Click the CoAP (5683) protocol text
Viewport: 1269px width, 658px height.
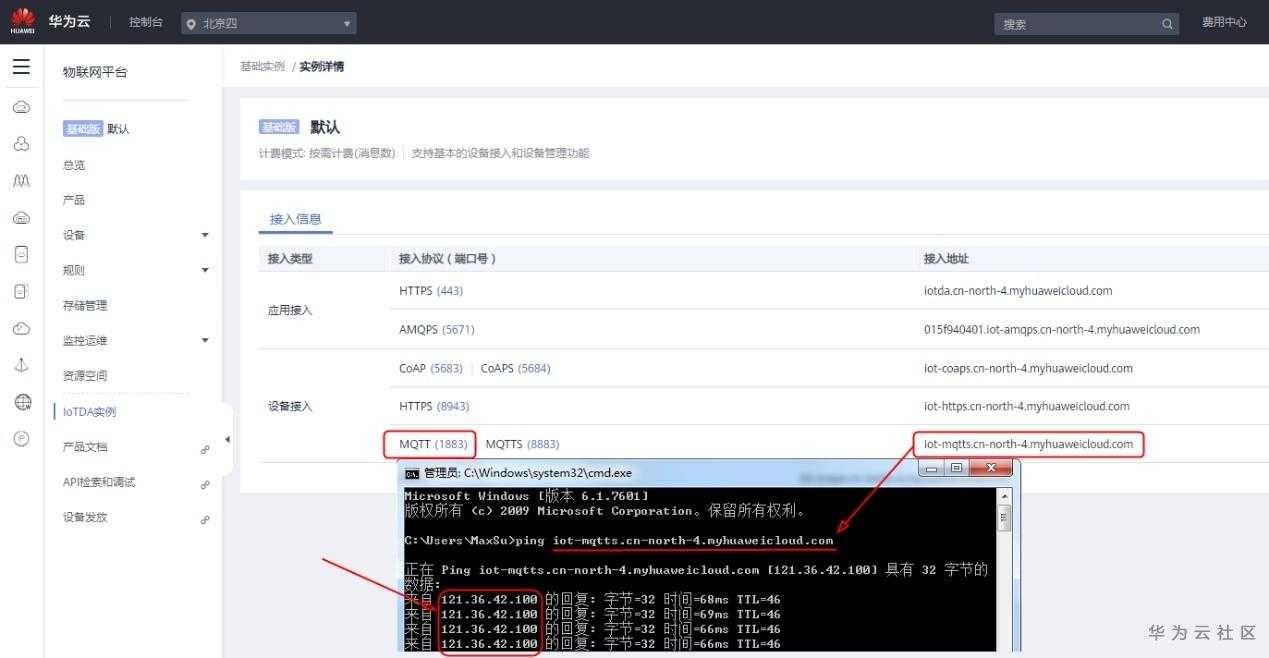(x=431, y=368)
